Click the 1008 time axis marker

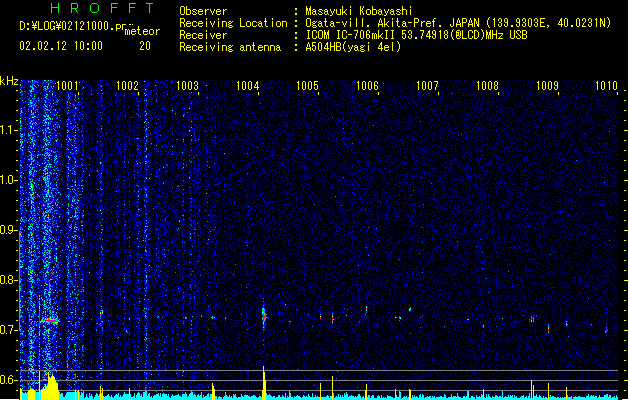tap(487, 85)
